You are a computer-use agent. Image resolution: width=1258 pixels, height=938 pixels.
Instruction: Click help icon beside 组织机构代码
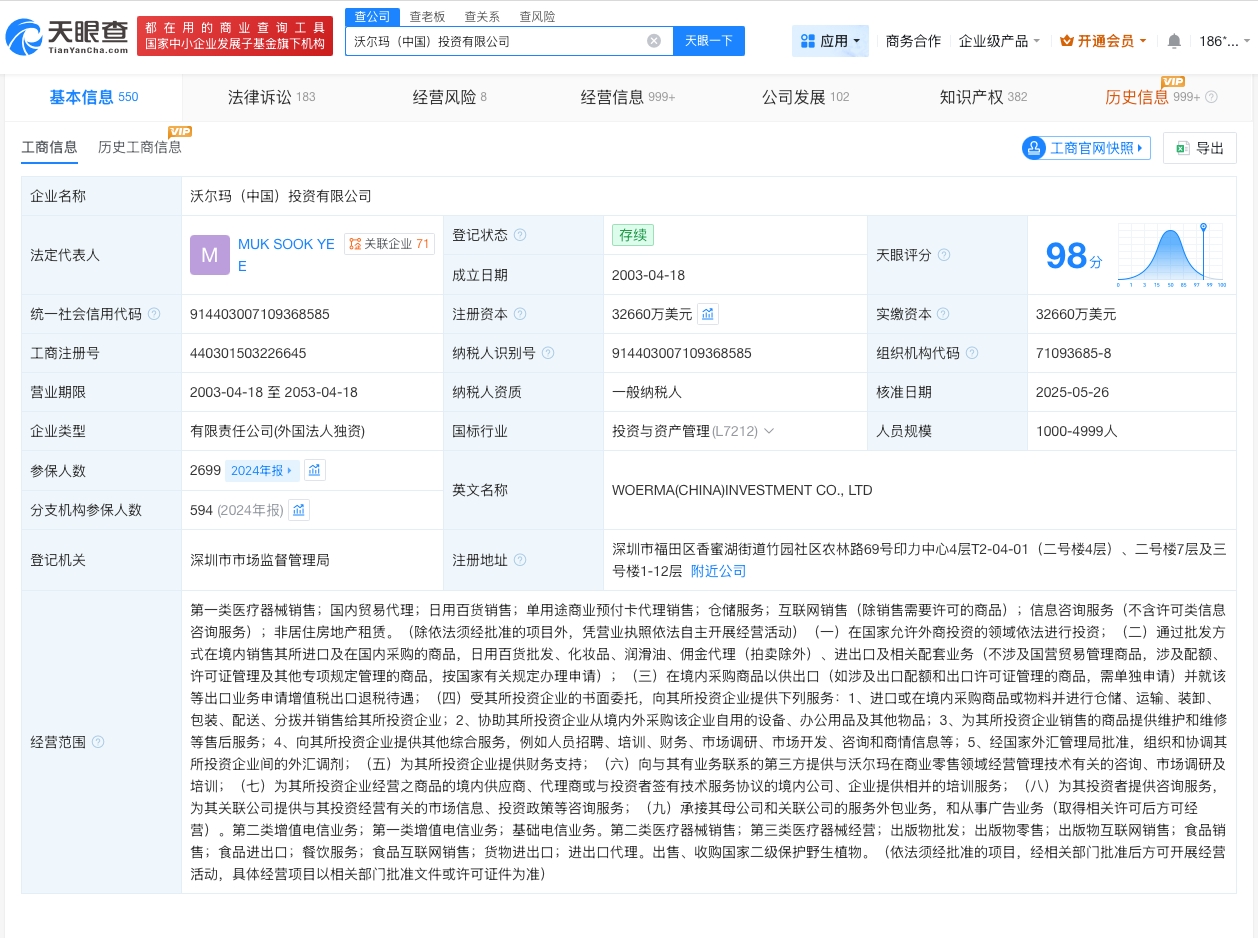pyautogui.click(x=972, y=353)
